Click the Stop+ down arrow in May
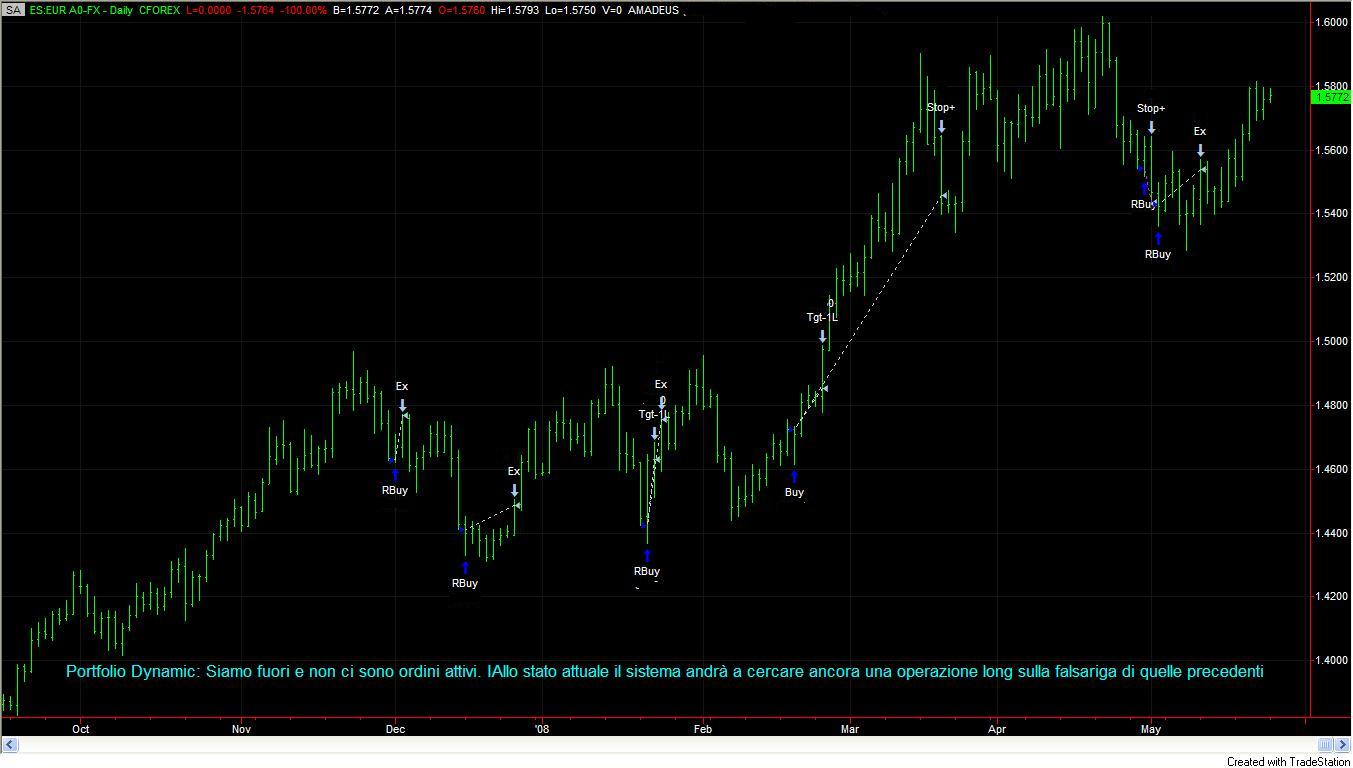The height and width of the screenshot is (768, 1353). click(1152, 127)
